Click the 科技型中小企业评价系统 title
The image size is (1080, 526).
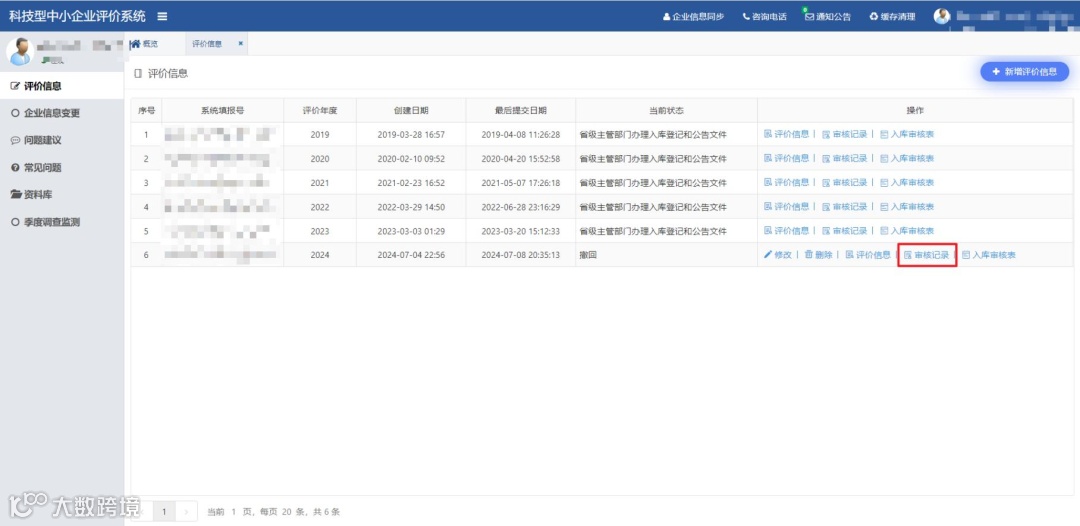[77, 16]
